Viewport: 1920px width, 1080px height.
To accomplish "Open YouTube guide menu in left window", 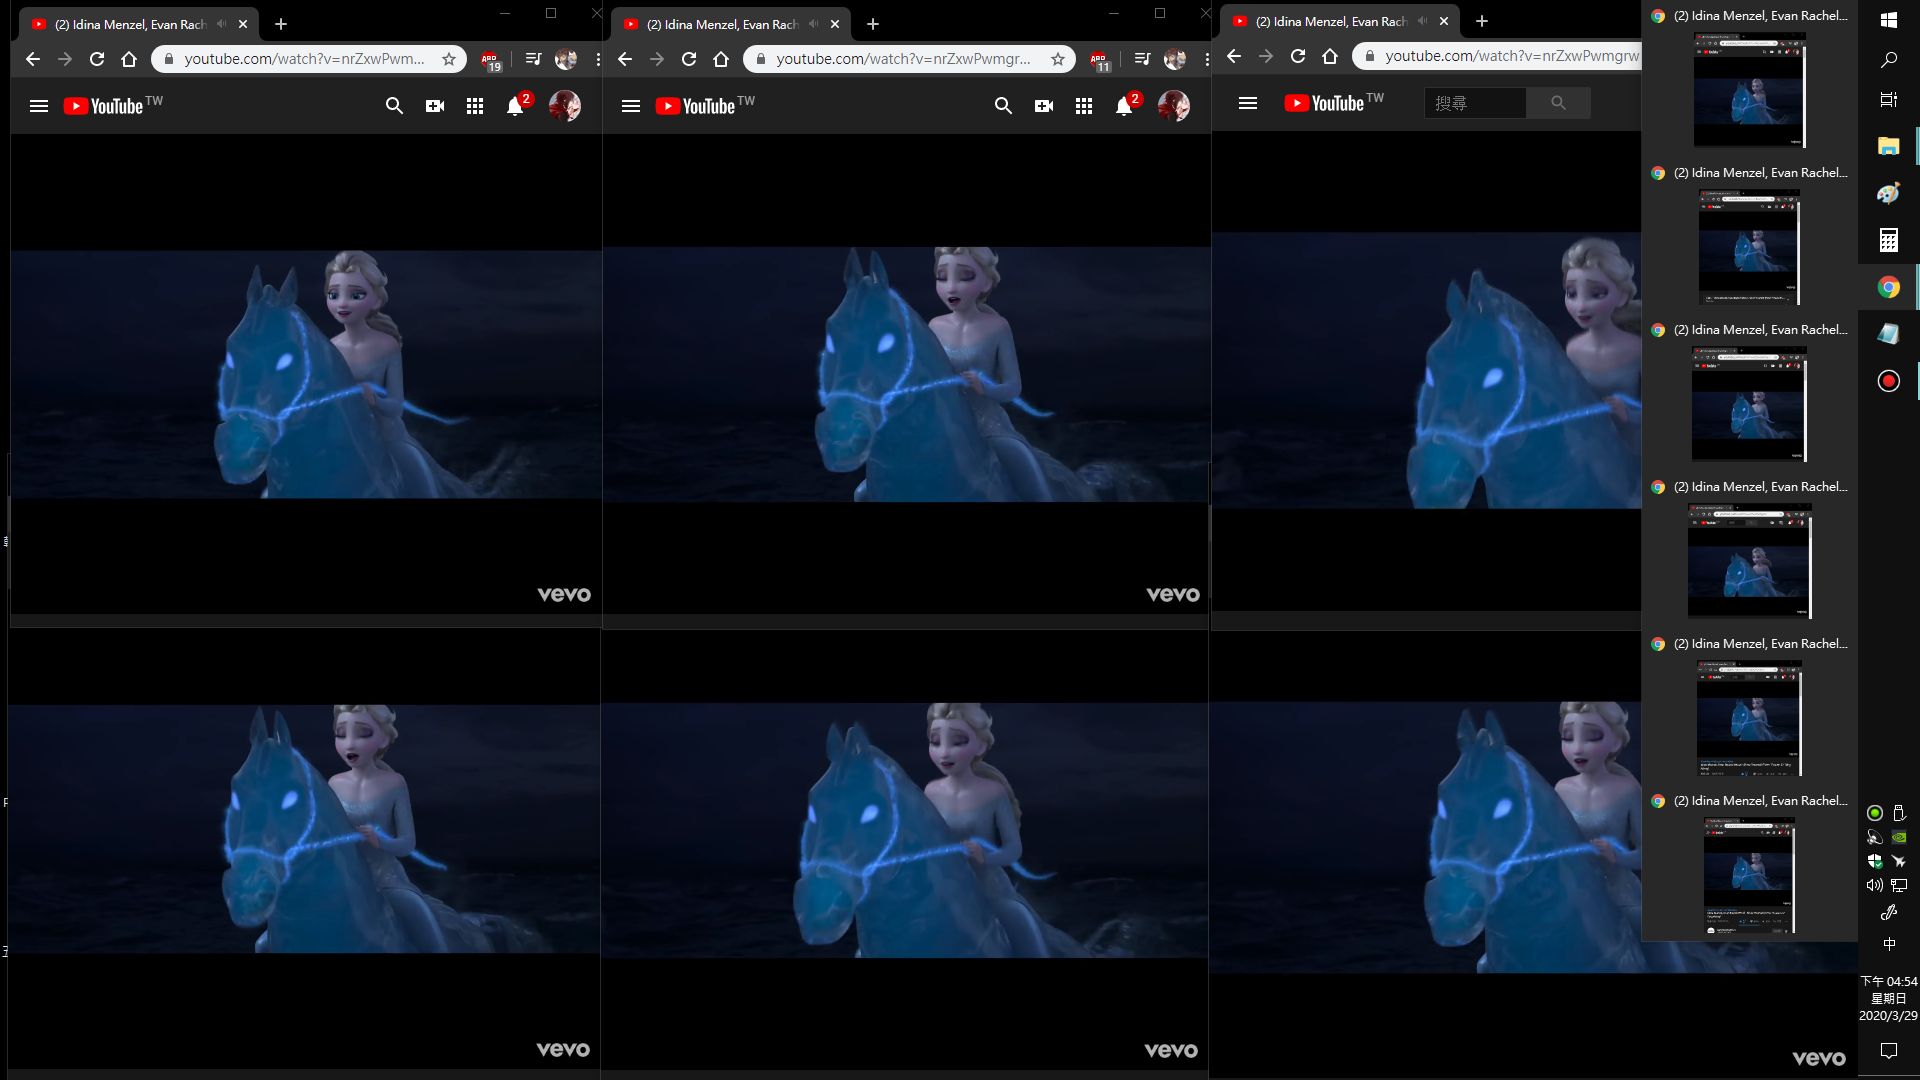I will [39, 106].
